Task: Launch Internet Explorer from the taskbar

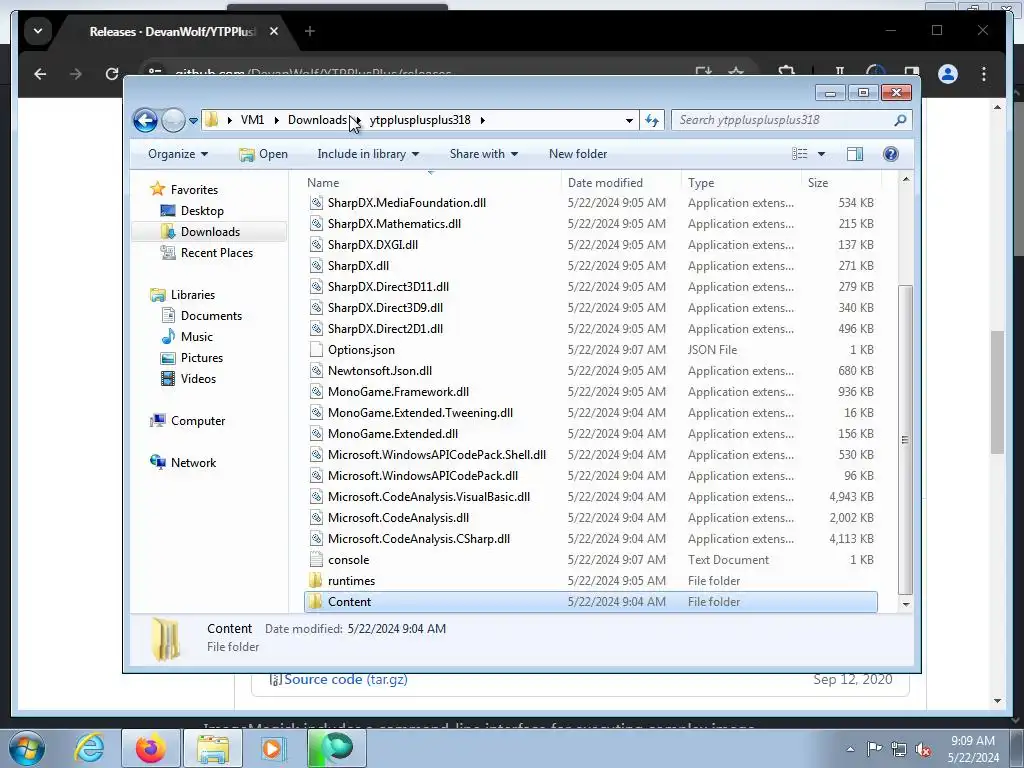Action: pyautogui.click(x=89, y=748)
